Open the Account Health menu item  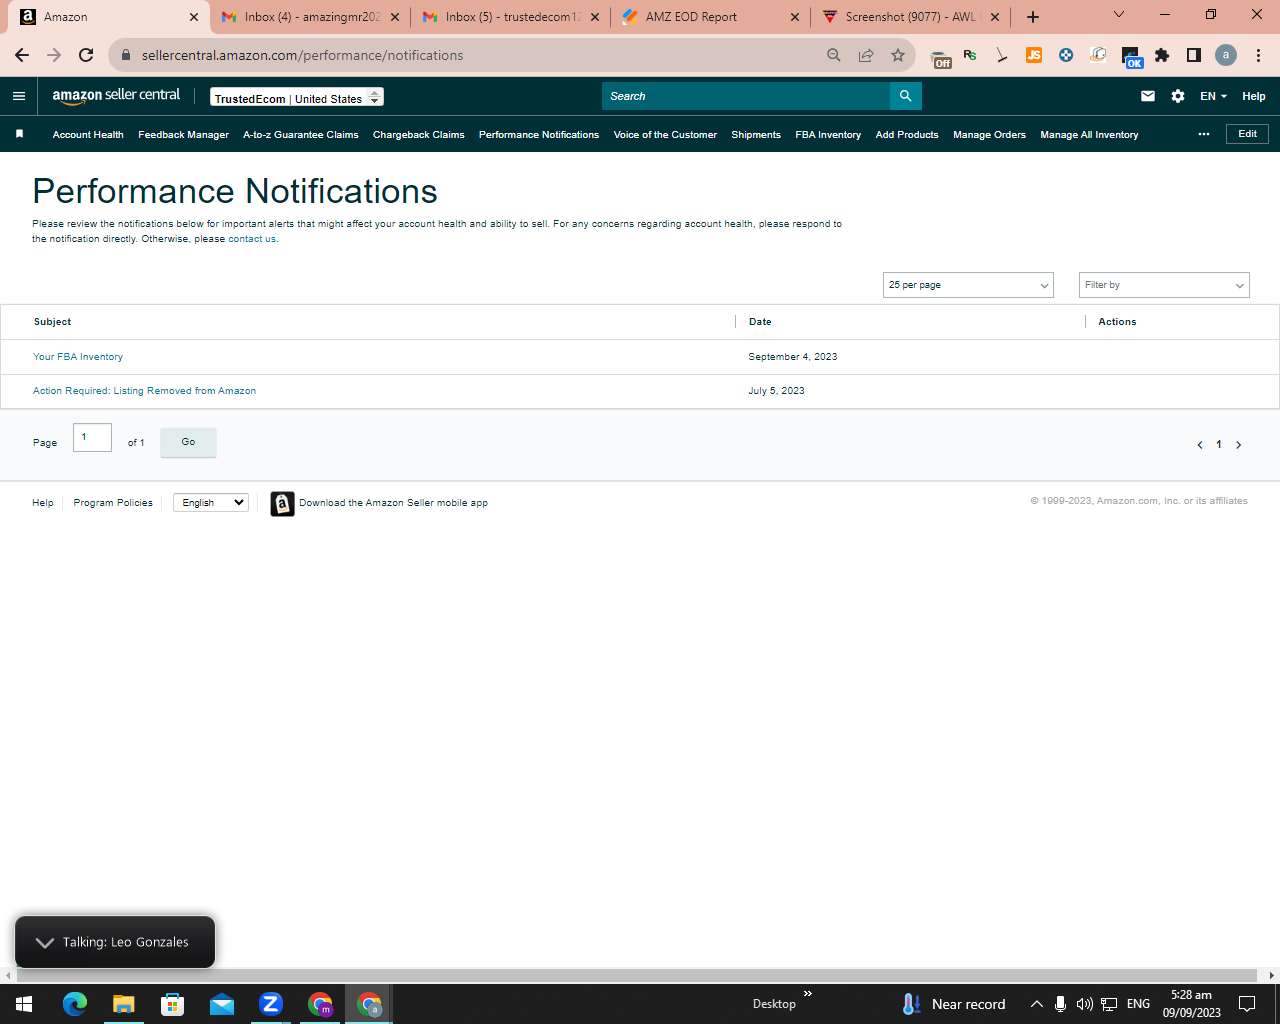click(x=88, y=134)
